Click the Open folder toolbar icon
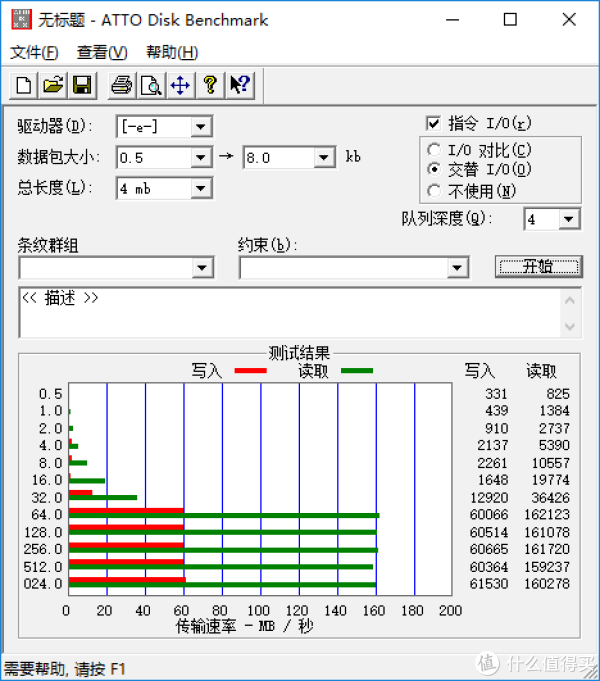Screen dimensions: 600x681 [53, 85]
